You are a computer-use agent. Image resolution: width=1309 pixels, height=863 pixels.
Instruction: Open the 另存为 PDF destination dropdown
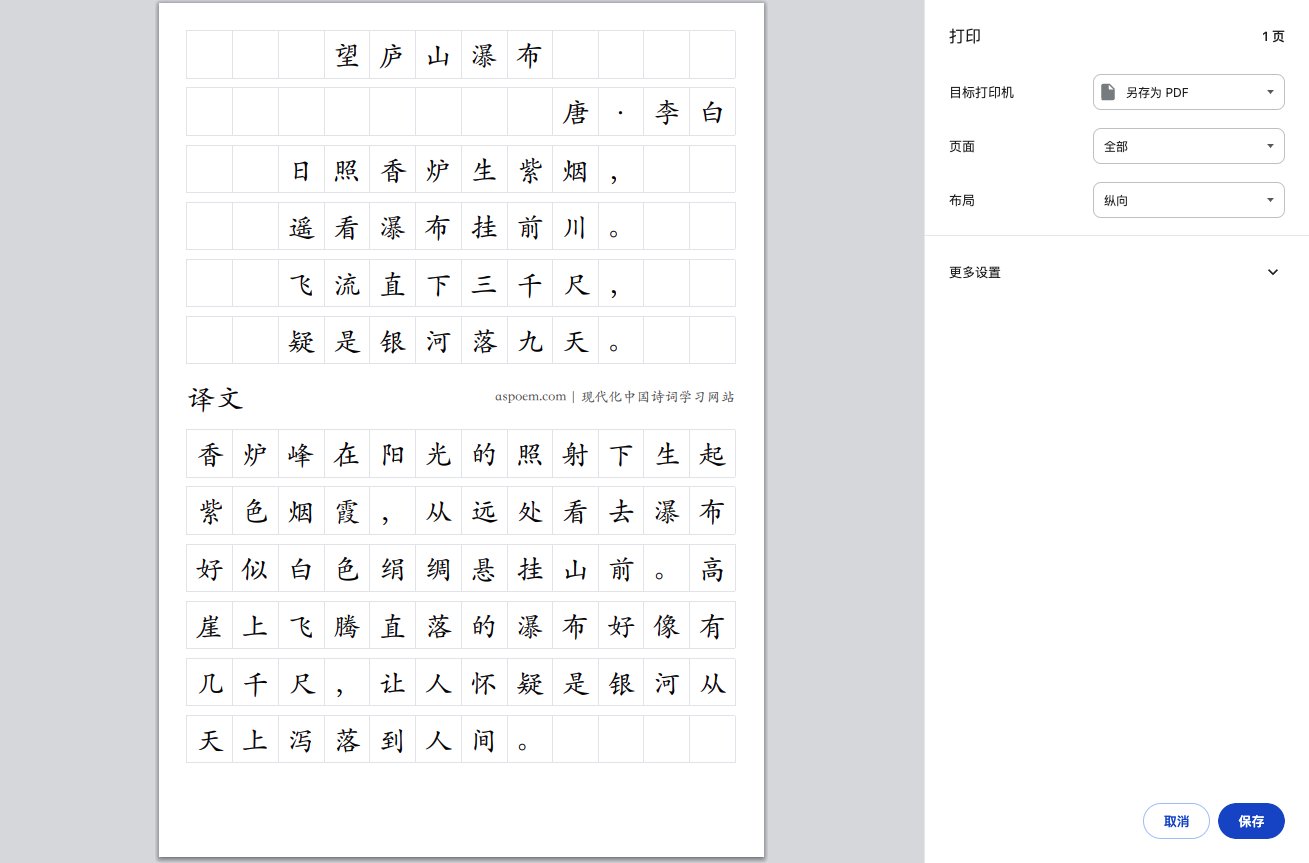[x=1188, y=92]
